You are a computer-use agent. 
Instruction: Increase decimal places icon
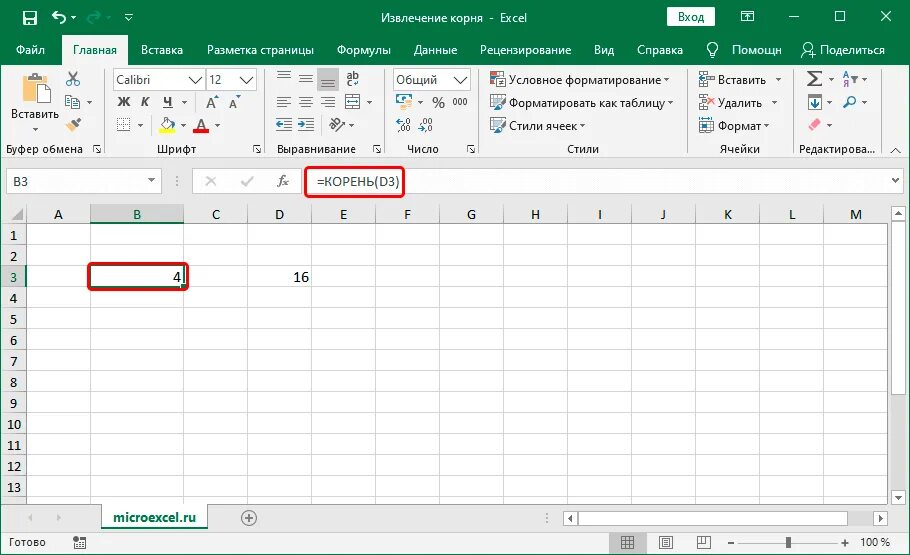coord(403,124)
